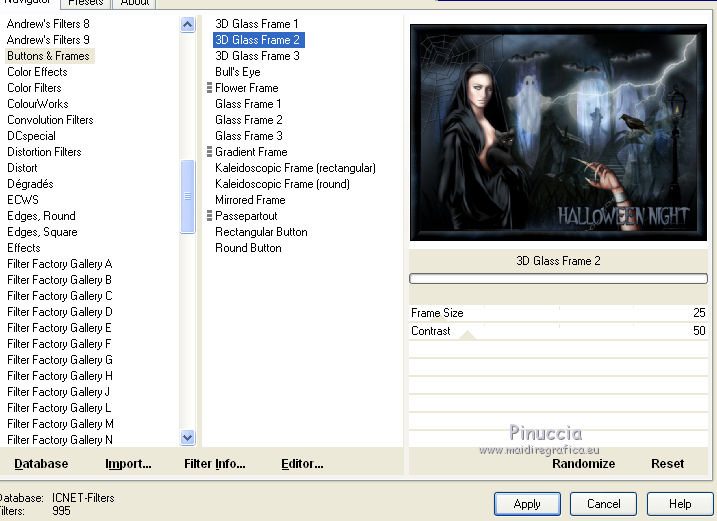717x521 pixels.
Task: Click the grip icon beside Passepartout
Action: pos(209,215)
